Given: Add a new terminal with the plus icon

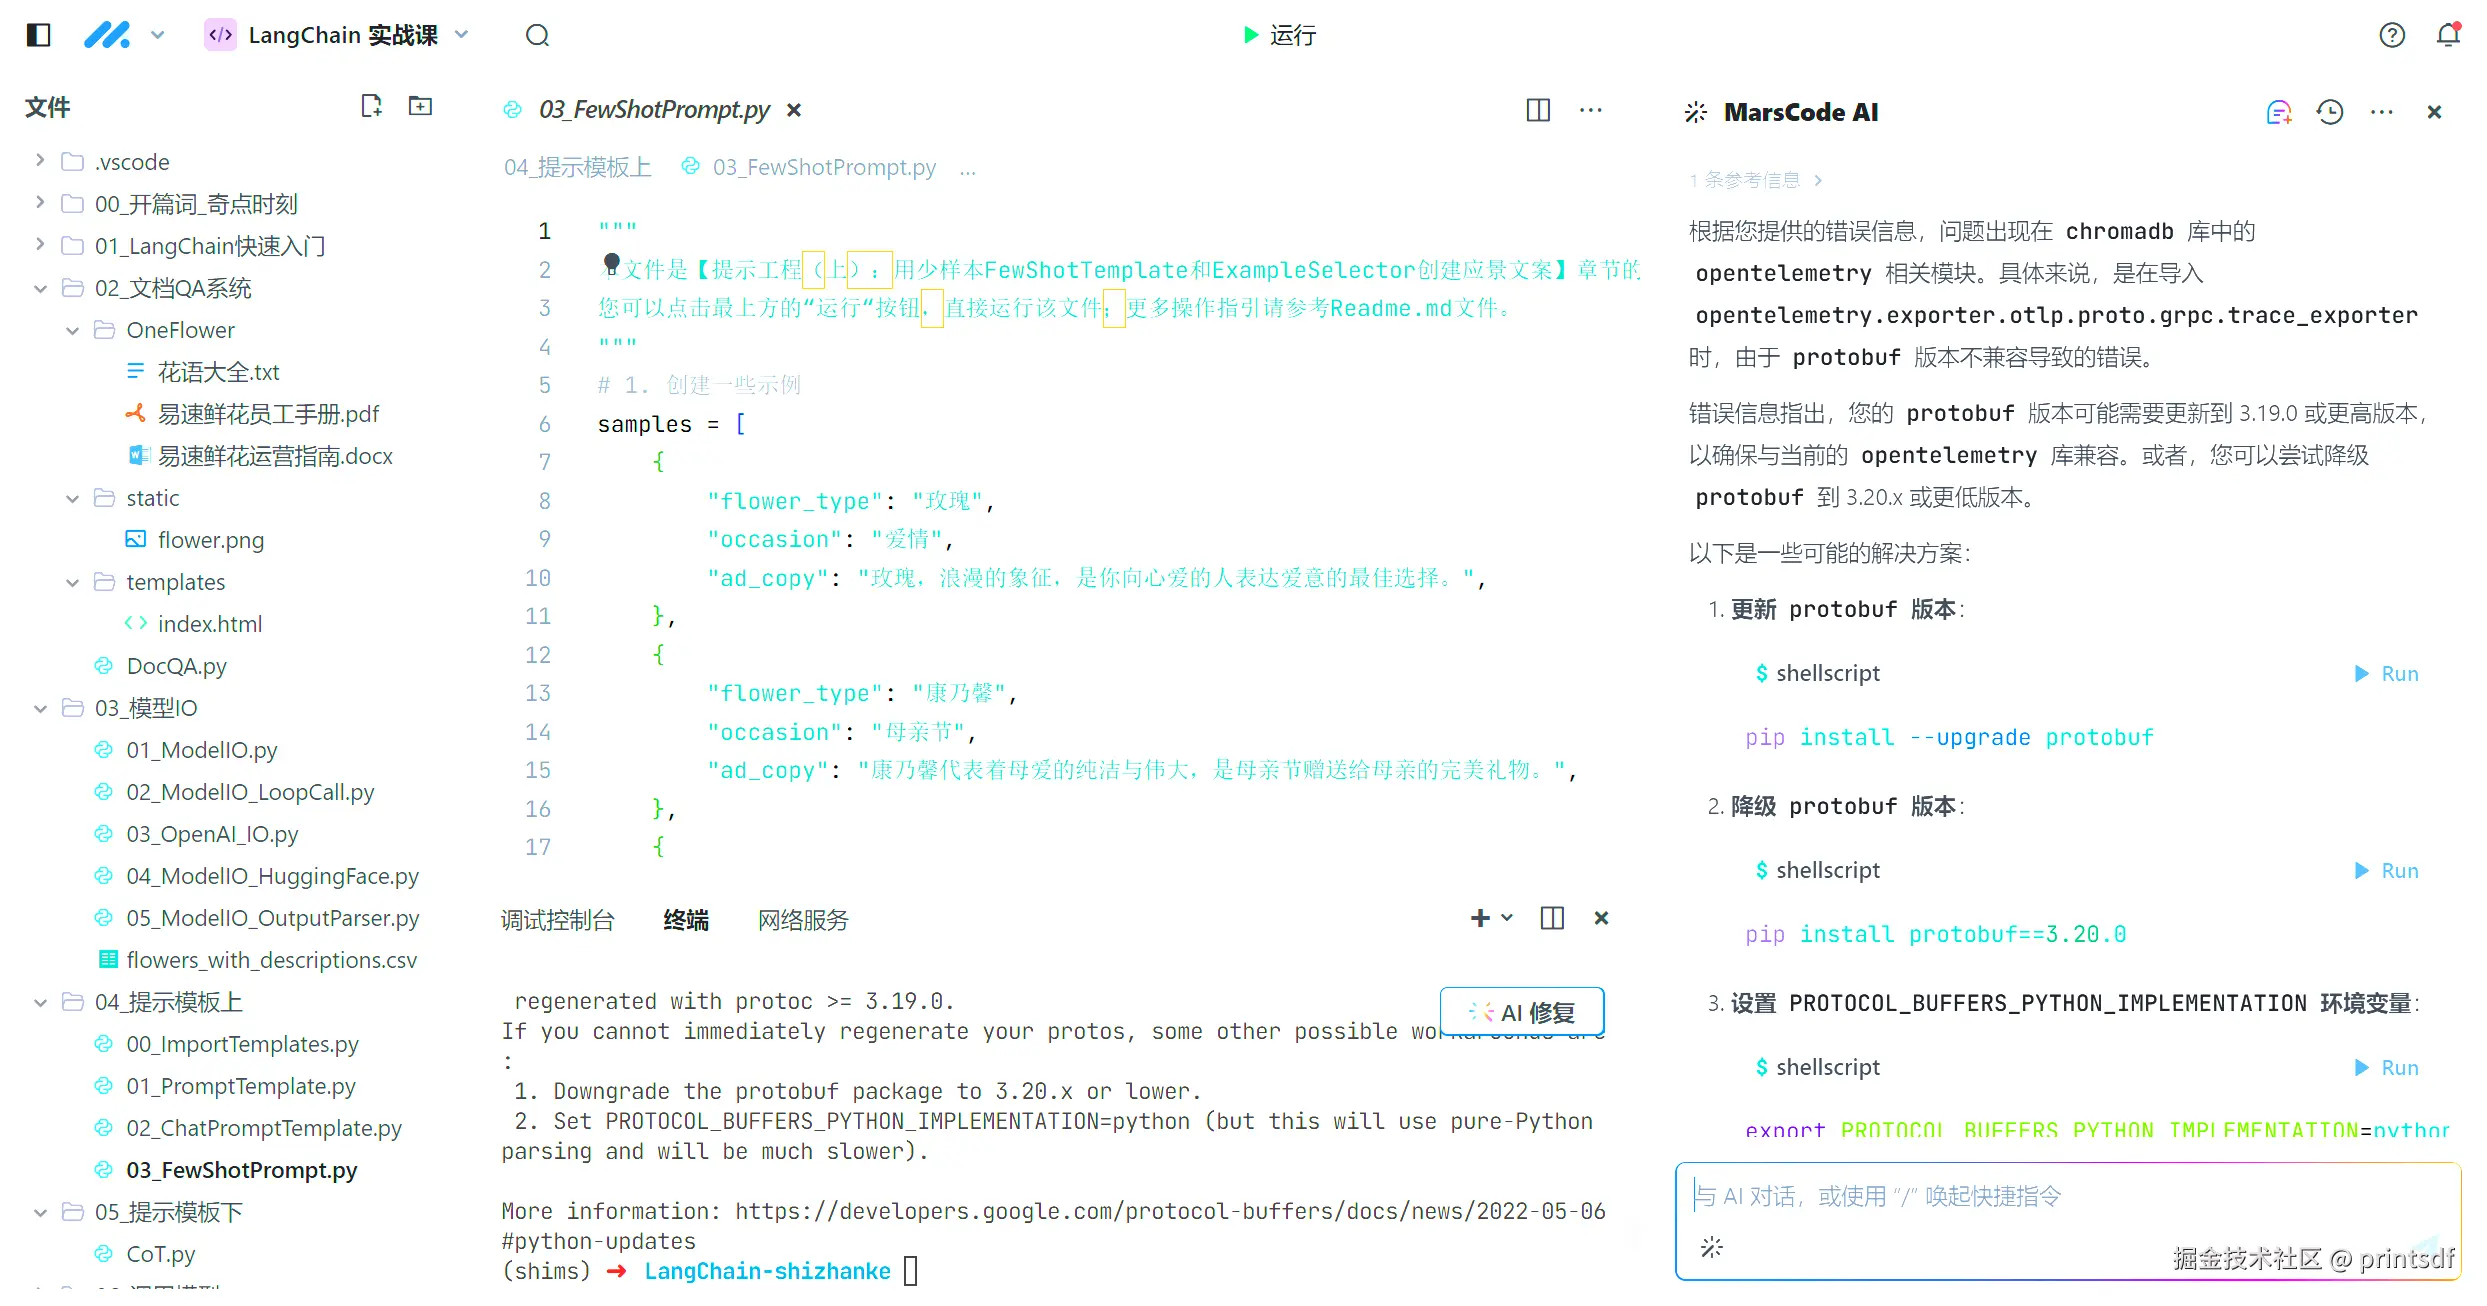Looking at the screenshot, I should (1480, 918).
